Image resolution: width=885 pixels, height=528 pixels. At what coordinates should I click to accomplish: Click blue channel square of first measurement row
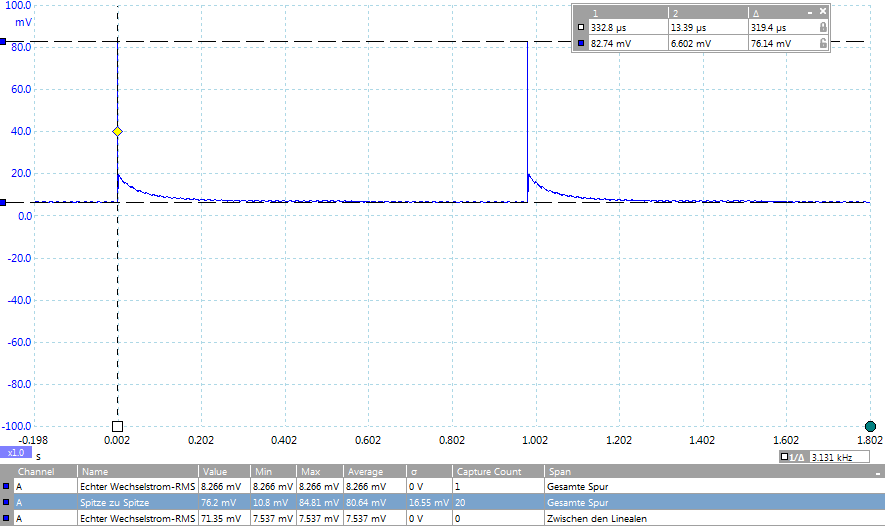[6, 486]
